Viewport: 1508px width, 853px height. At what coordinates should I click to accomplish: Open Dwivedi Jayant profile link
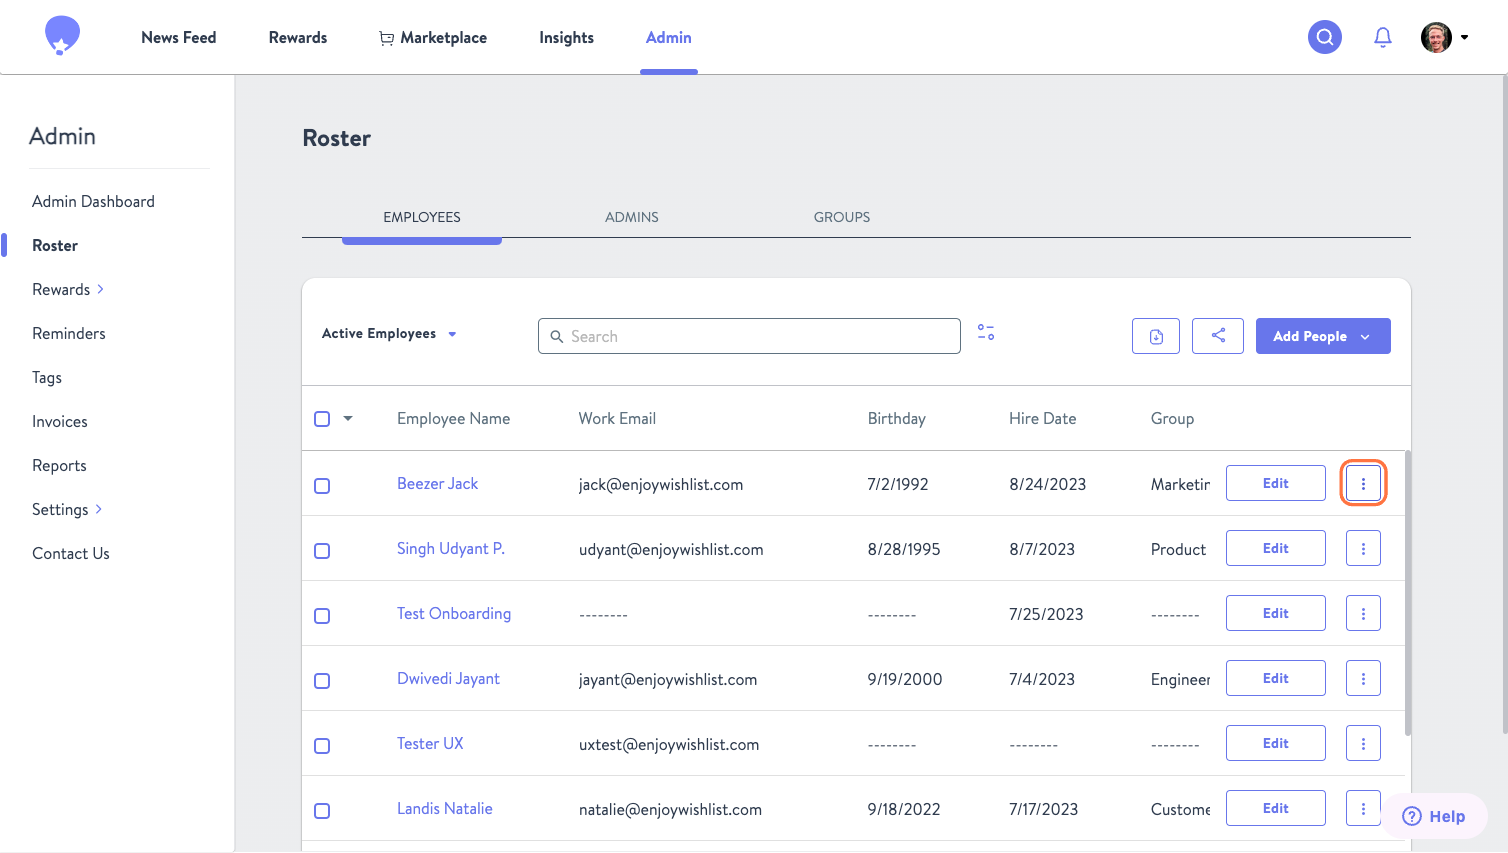point(448,678)
